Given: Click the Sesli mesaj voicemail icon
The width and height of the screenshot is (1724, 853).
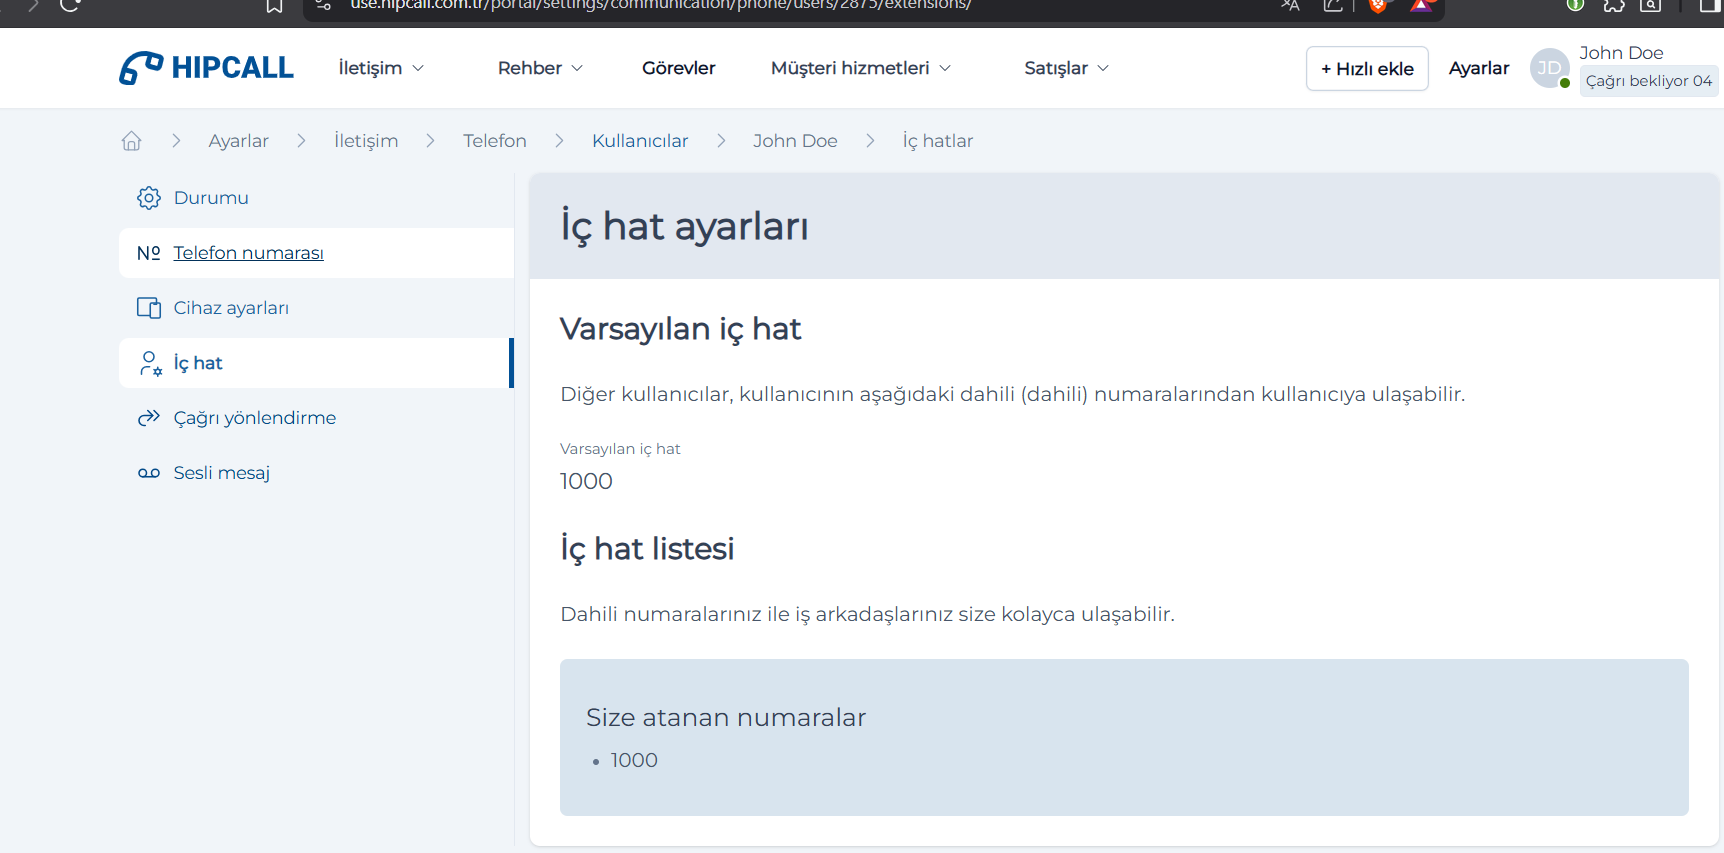Looking at the screenshot, I should tap(149, 473).
